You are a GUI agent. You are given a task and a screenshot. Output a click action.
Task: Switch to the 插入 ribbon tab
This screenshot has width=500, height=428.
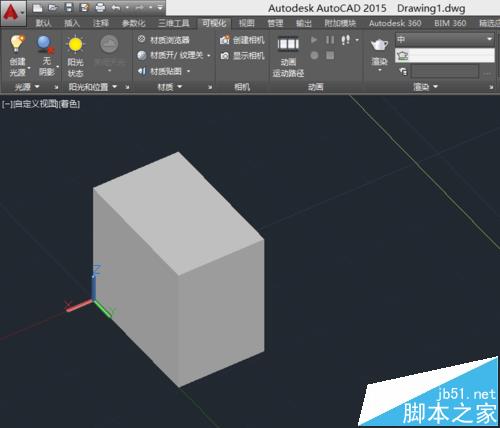click(x=72, y=23)
